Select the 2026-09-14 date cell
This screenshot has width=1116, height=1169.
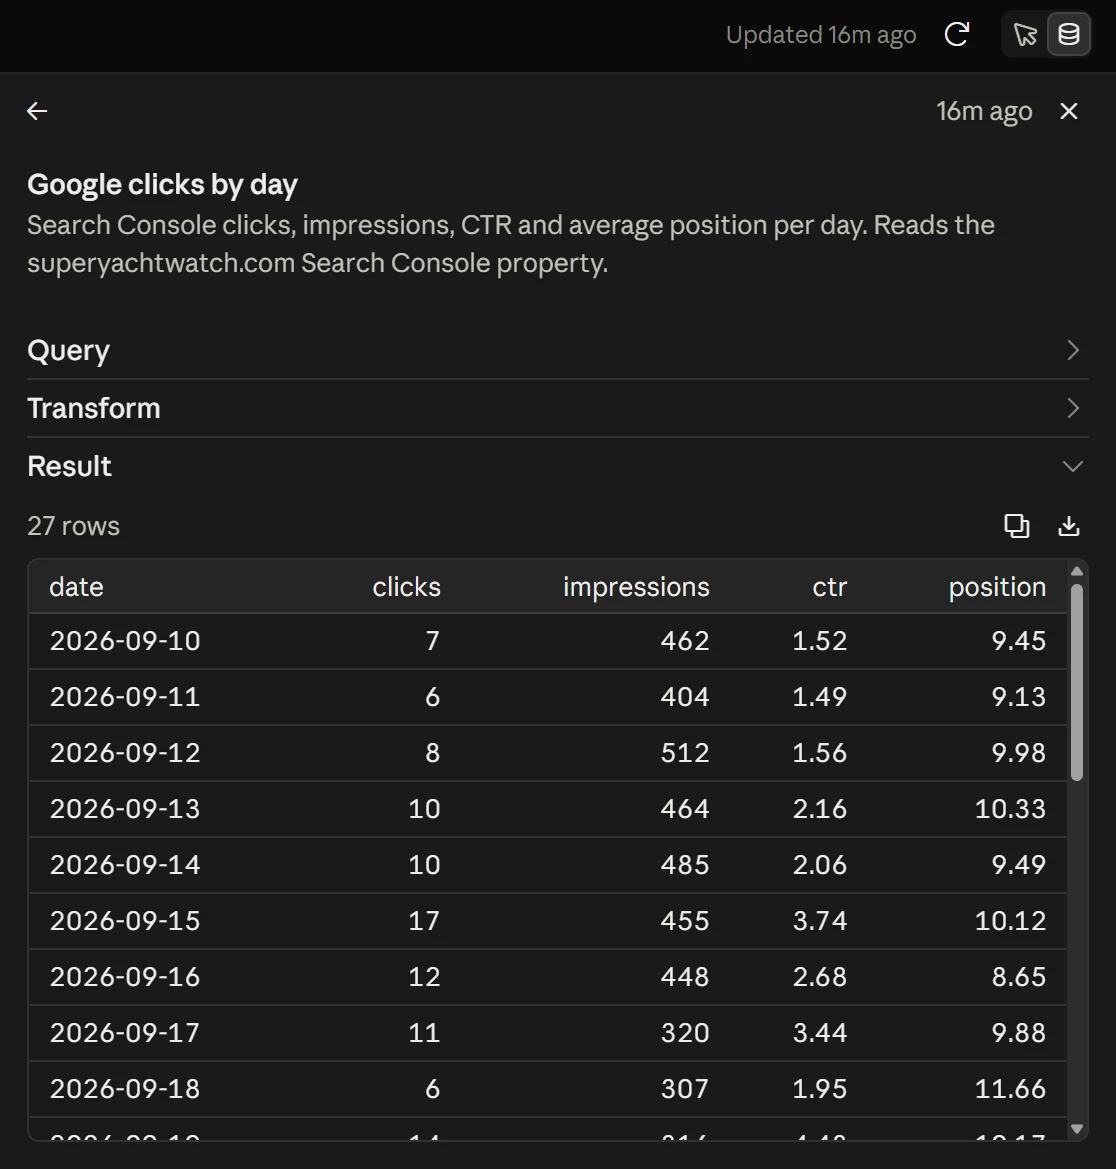pyautogui.click(x=124, y=865)
